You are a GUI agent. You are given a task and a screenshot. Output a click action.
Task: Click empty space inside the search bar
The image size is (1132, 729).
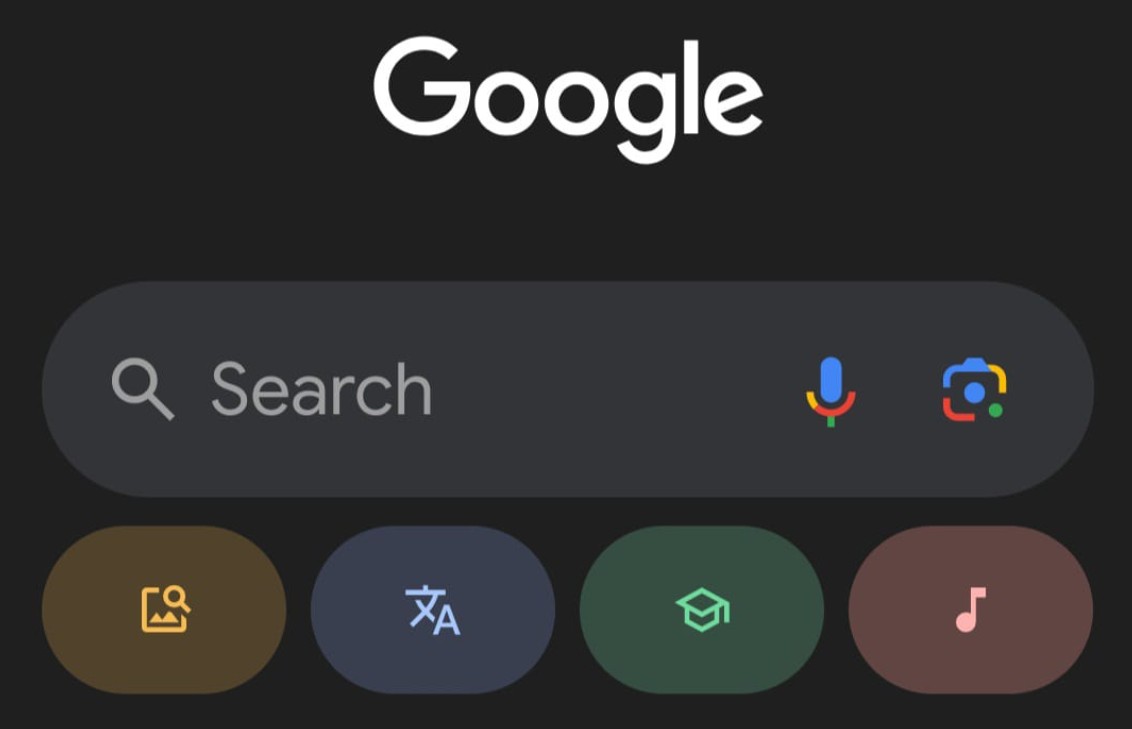tap(614, 390)
